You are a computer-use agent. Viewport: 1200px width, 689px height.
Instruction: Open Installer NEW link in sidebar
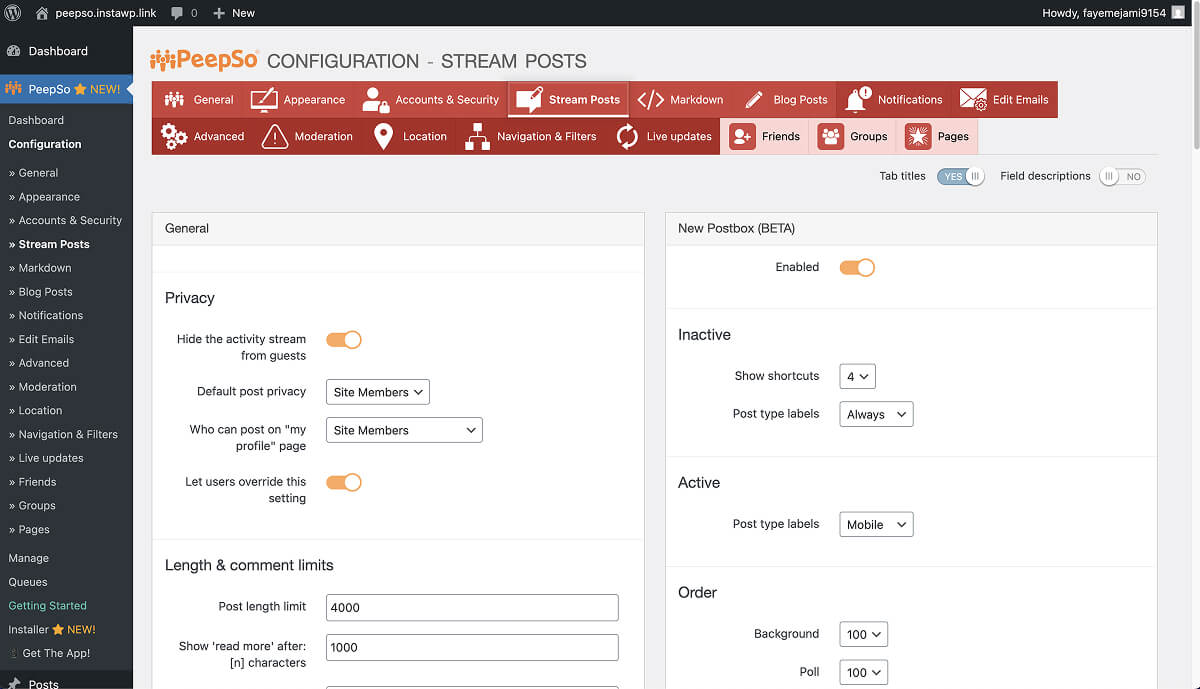[52, 630]
